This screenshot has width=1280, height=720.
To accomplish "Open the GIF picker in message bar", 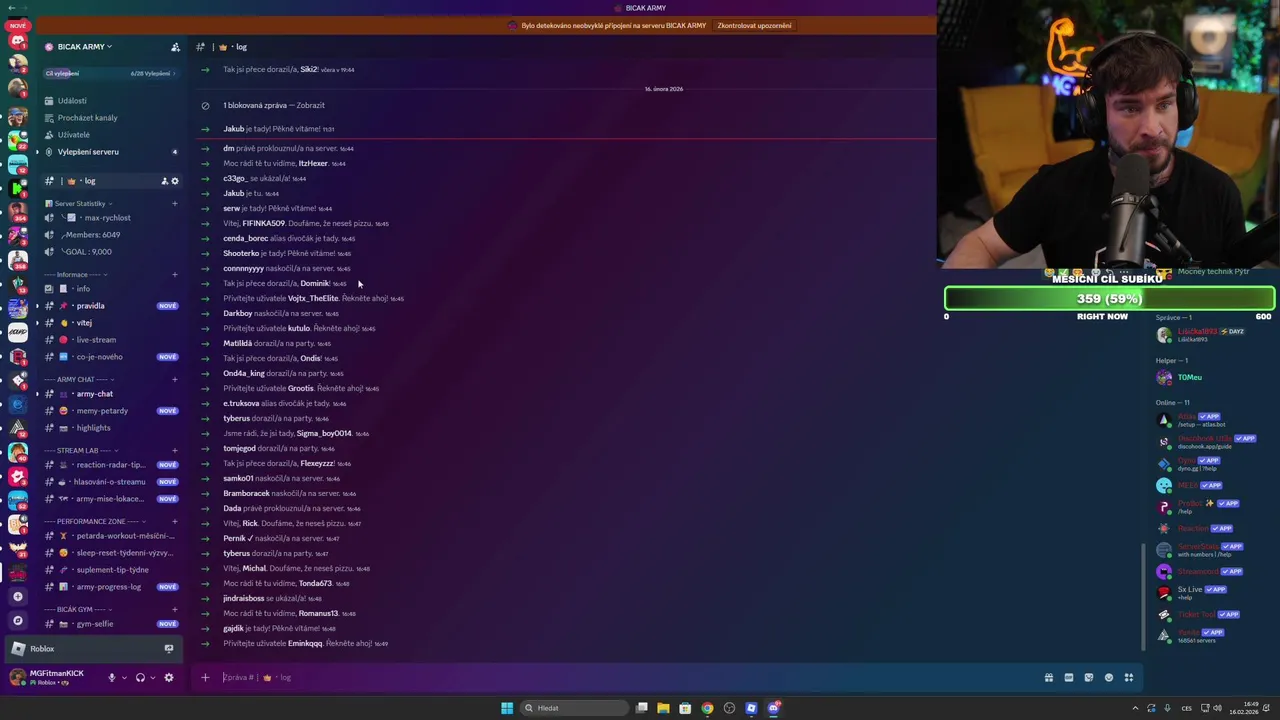I will (1069, 677).
